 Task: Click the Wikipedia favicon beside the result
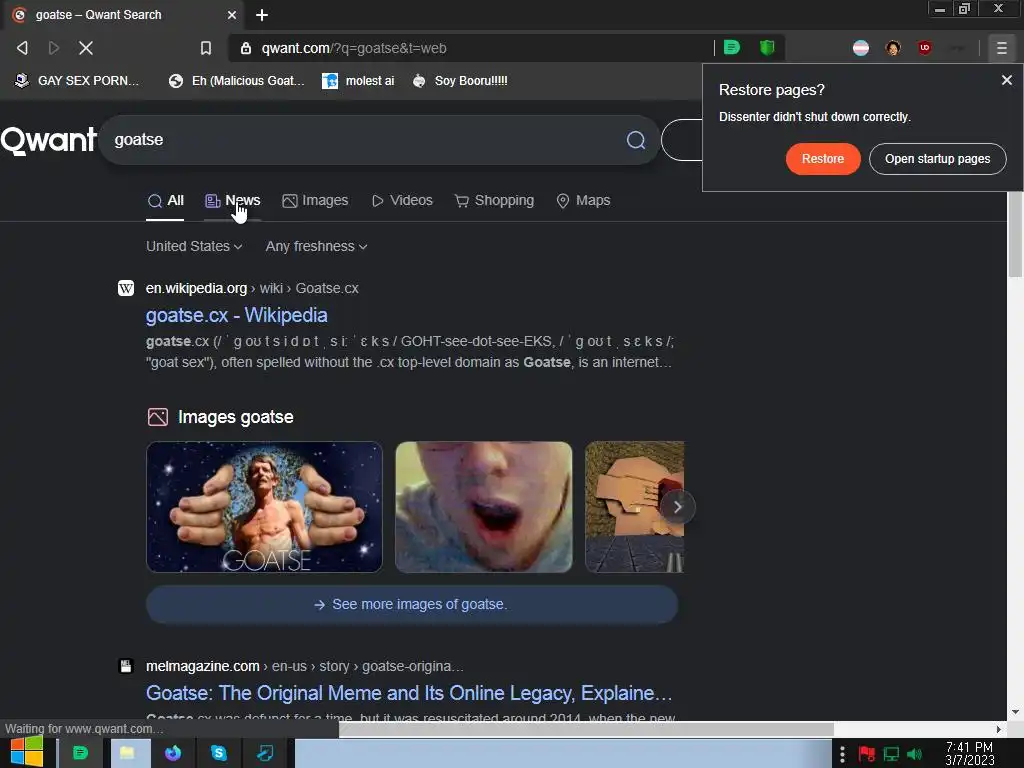126,288
